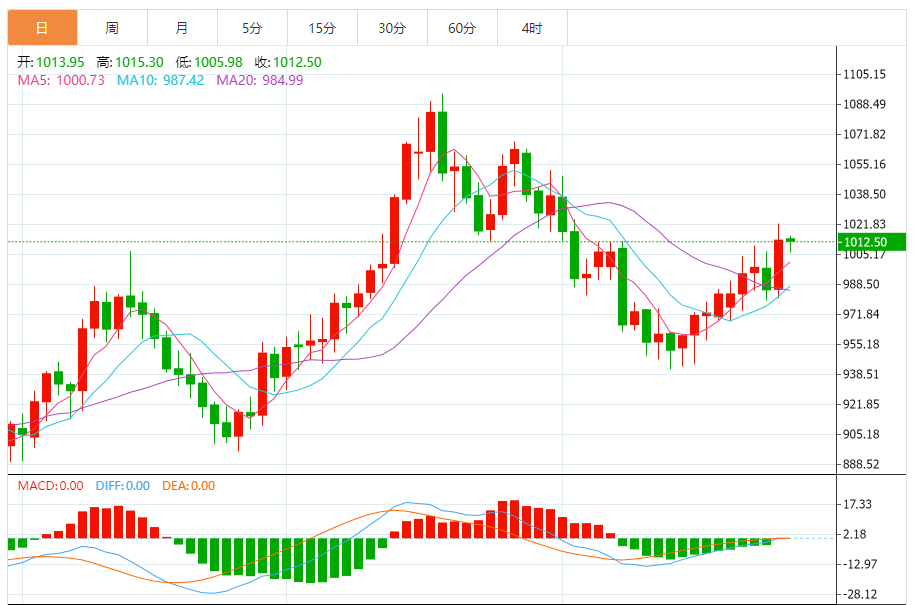Screen dimensions: 915x605
Task: Click the 1105.15 price axis label
Action: (864, 74)
